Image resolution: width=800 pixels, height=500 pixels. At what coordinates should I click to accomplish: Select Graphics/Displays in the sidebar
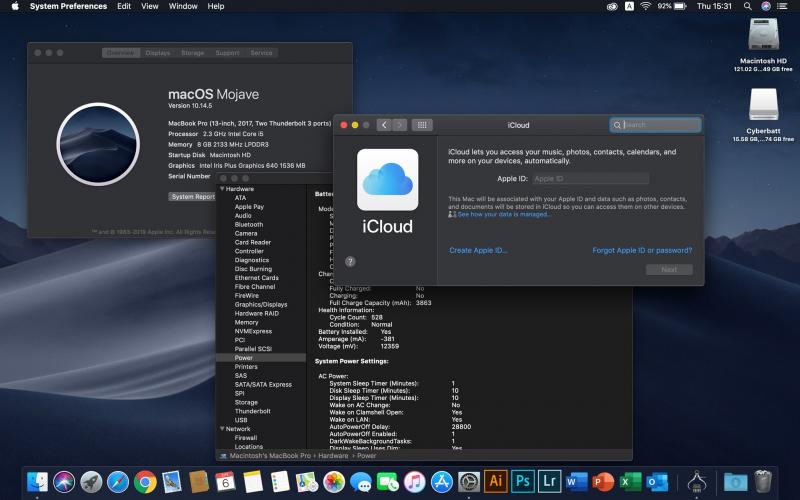(260, 304)
